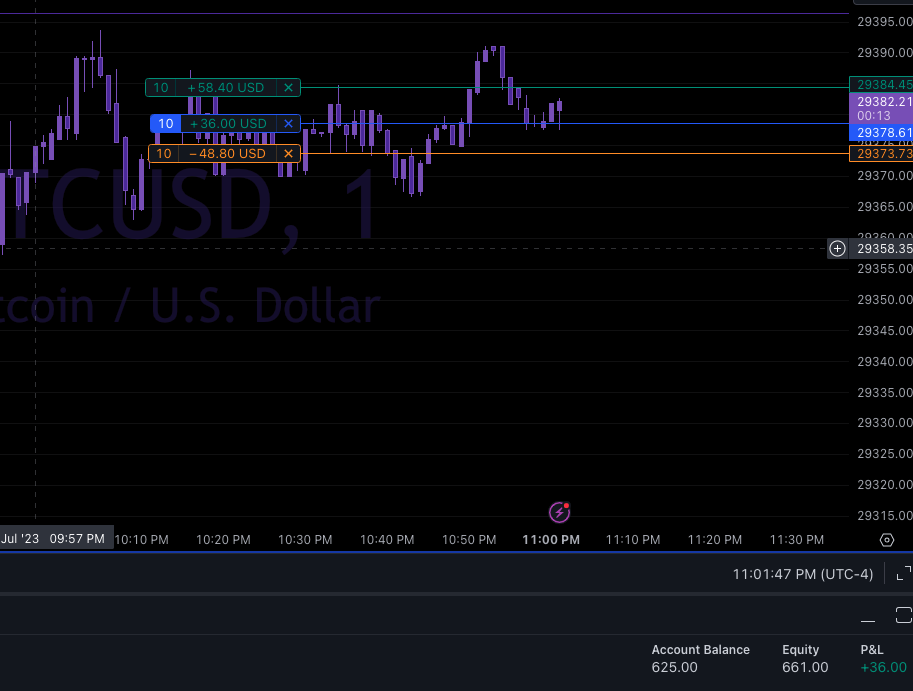Click the 10:50 PM time axis label
Viewport: 913px width, 691px height.
pos(469,540)
